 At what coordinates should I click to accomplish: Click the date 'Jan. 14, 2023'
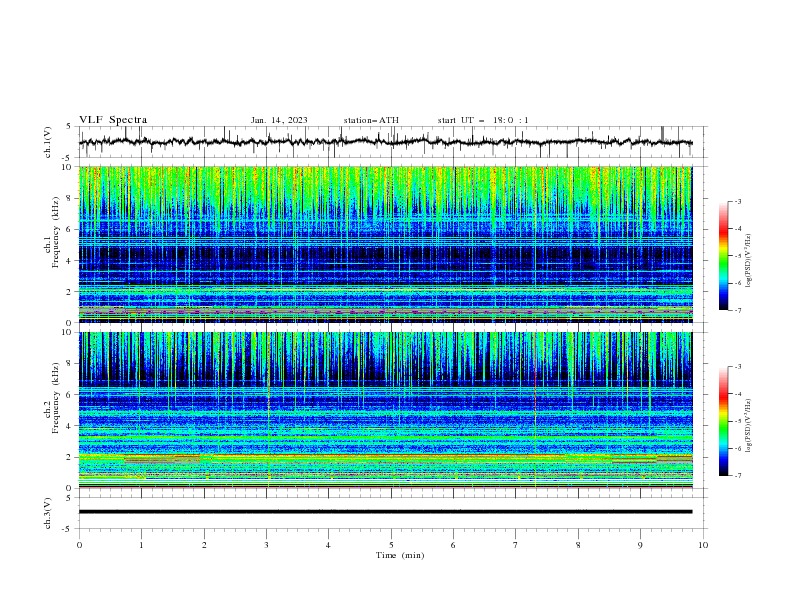click(x=279, y=120)
